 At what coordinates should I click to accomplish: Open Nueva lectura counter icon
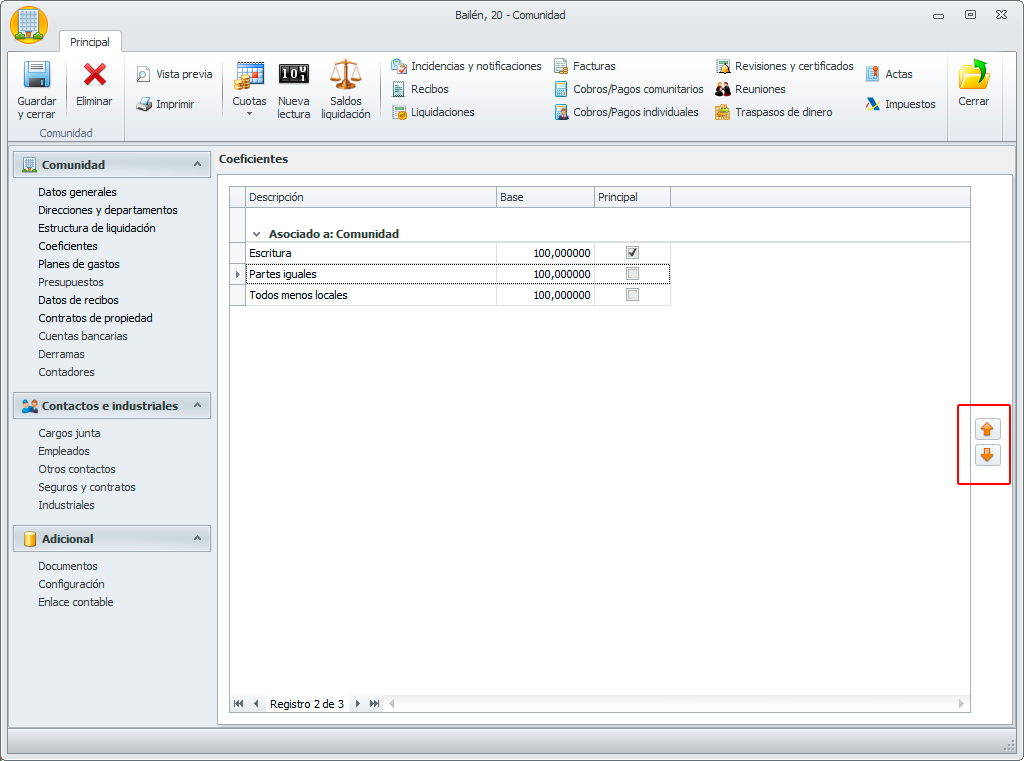click(x=293, y=75)
